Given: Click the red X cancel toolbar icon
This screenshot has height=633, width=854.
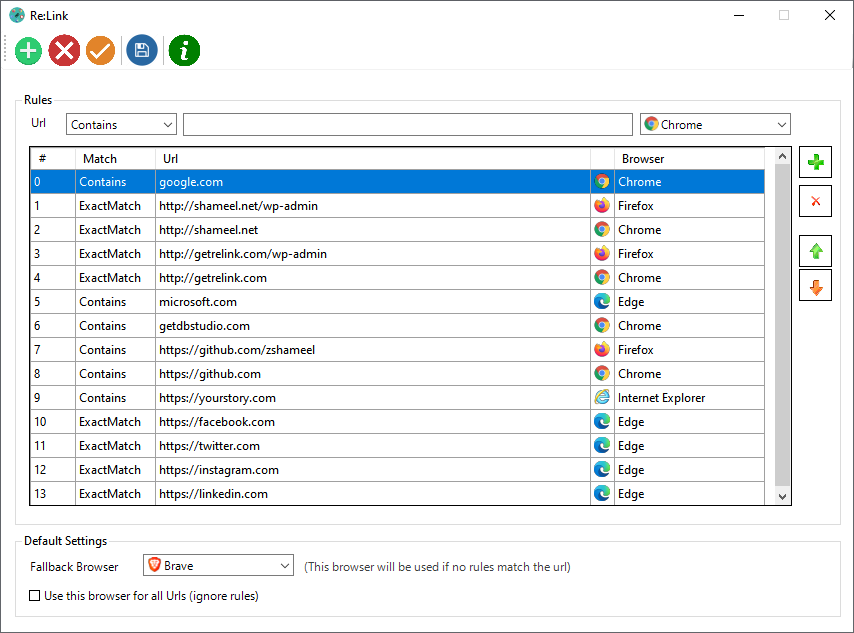Looking at the screenshot, I should pyautogui.click(x=64, y=50).
